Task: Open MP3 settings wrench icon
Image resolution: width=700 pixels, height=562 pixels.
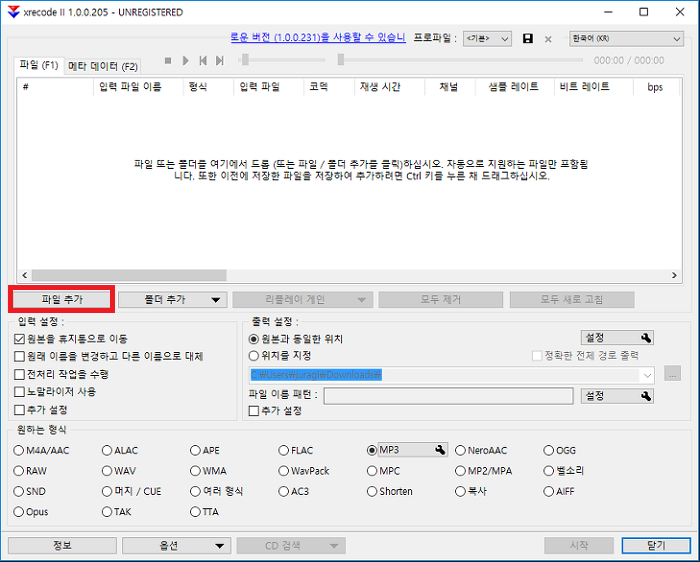Action: [x=440, y=450]
